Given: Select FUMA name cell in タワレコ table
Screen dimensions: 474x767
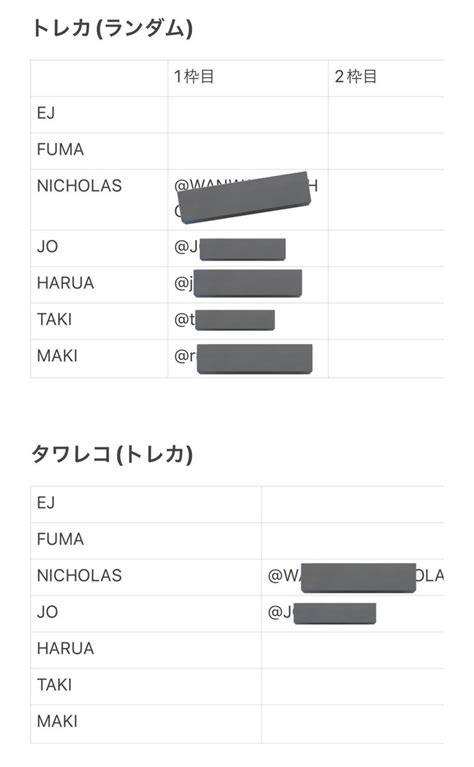Looking at the screenshot, I should point(146,541).
